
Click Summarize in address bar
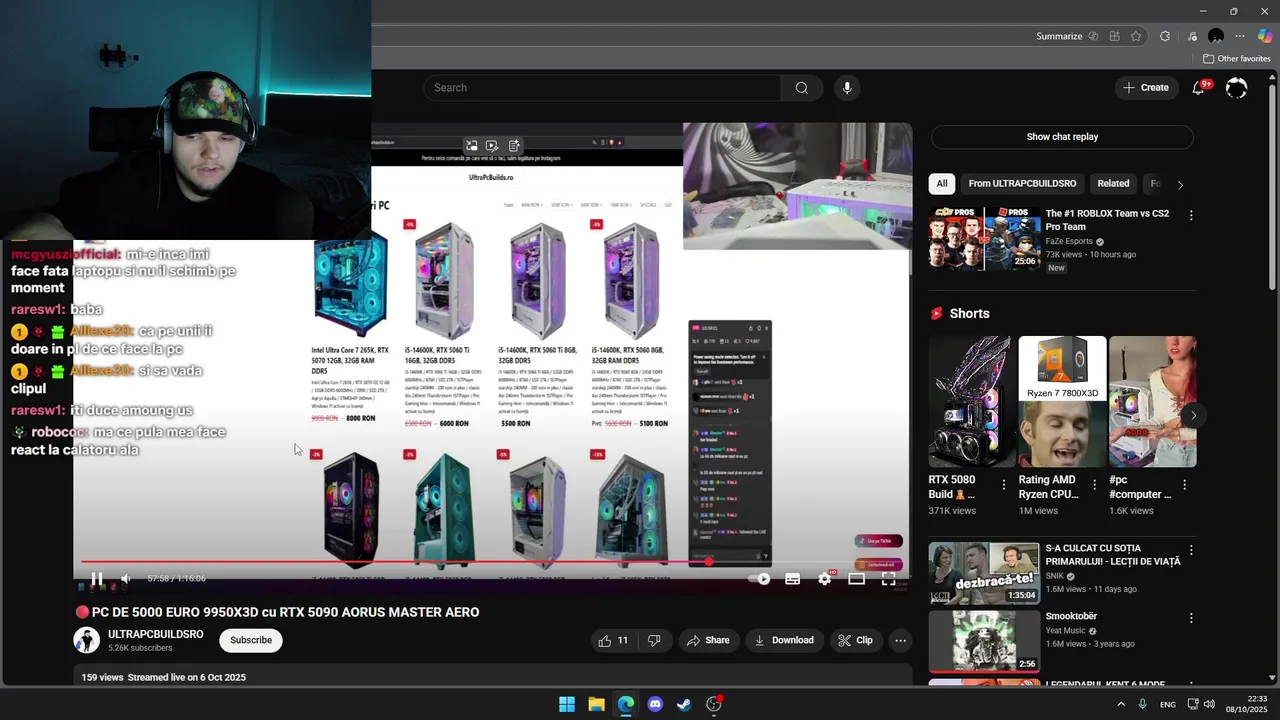pos(1059,36)
